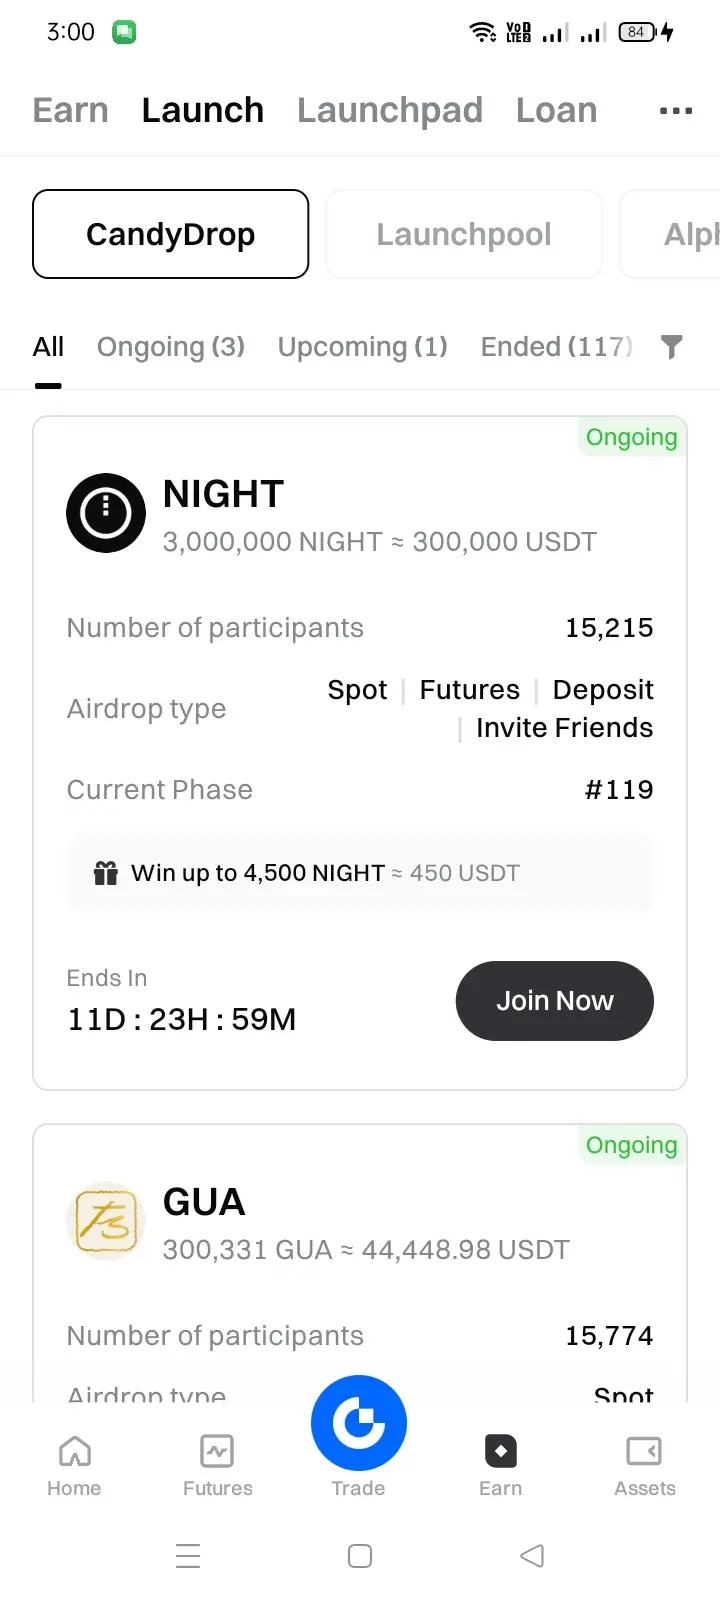The width and height of the screenshot is (720, 1600).
Task: Open the three-dot more options menu
Action: pos(676,111)
